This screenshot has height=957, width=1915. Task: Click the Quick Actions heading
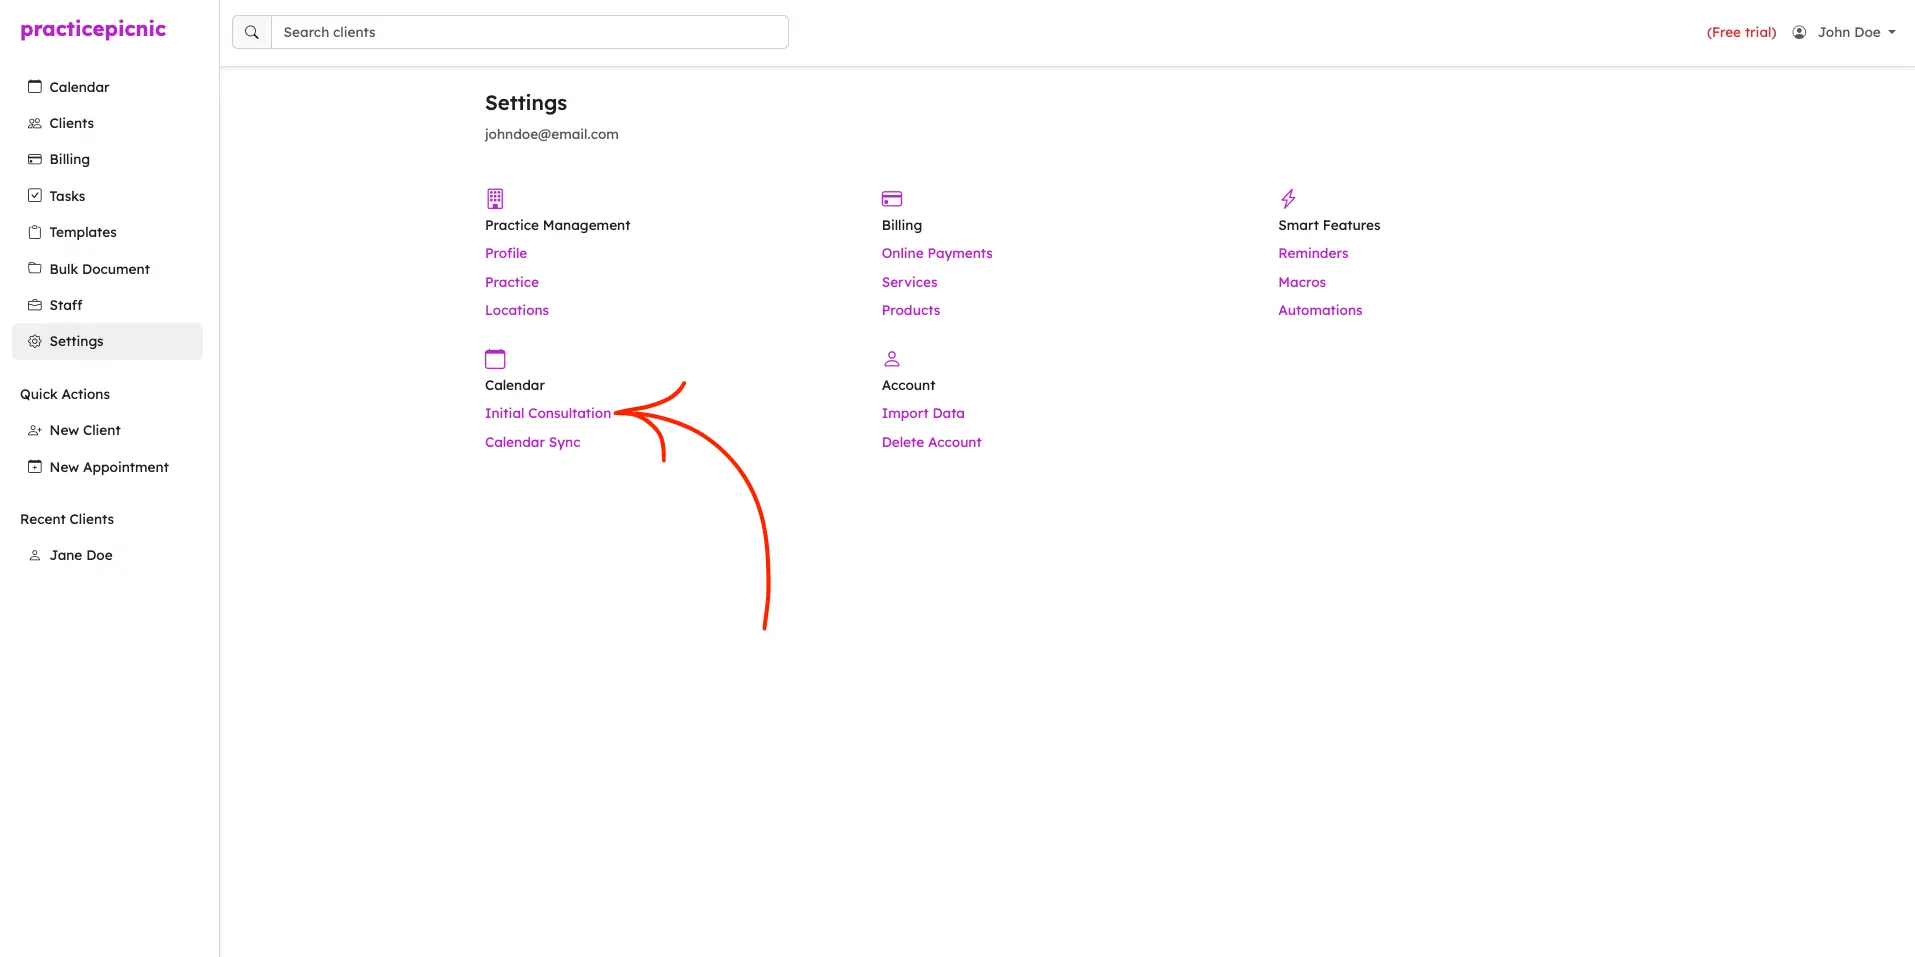click(x=65, y=394)
